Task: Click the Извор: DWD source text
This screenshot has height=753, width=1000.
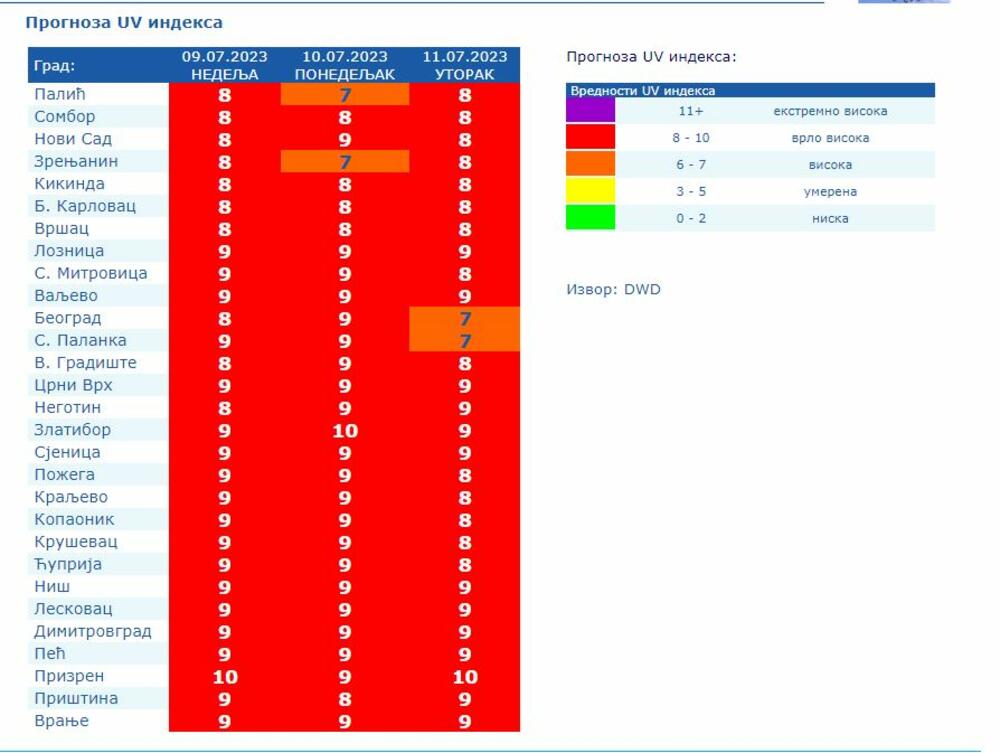Action: click(x=613, y=290)
